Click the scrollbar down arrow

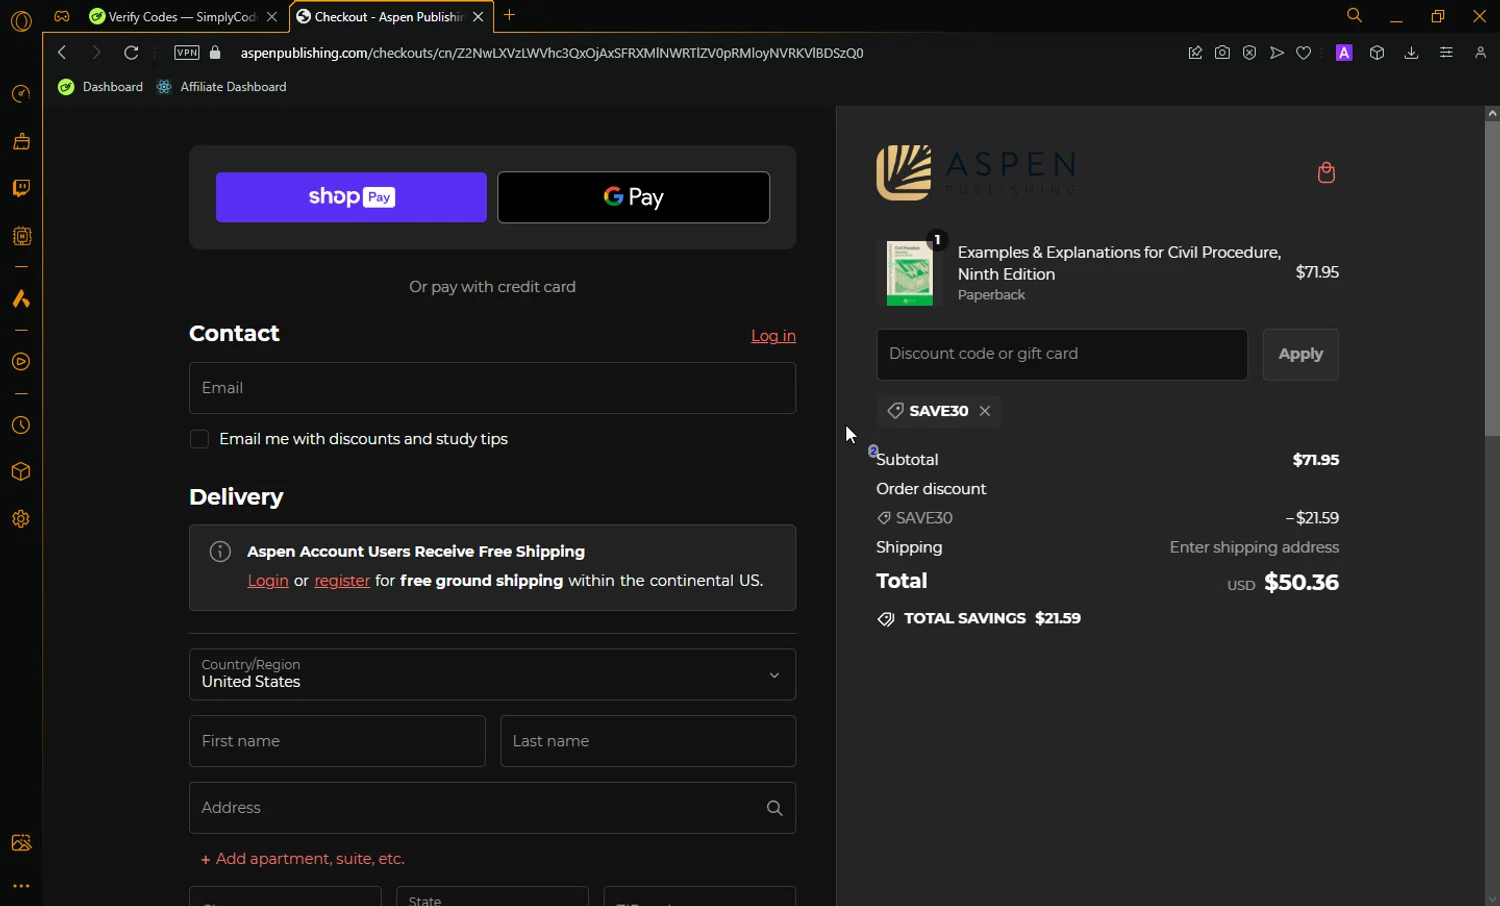point(1492,898)
